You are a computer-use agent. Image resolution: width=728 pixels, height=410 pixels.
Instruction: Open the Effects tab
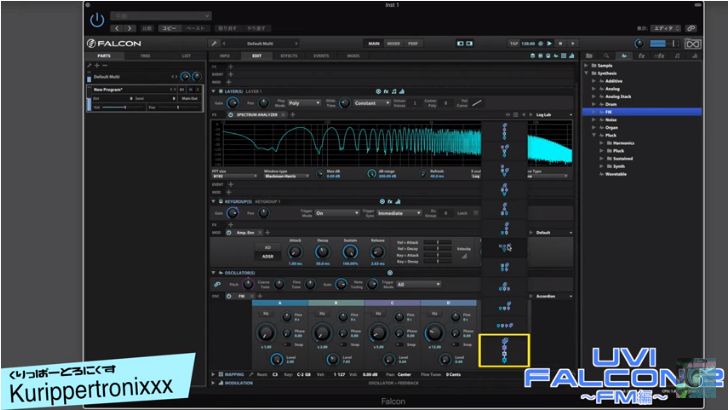289,56
